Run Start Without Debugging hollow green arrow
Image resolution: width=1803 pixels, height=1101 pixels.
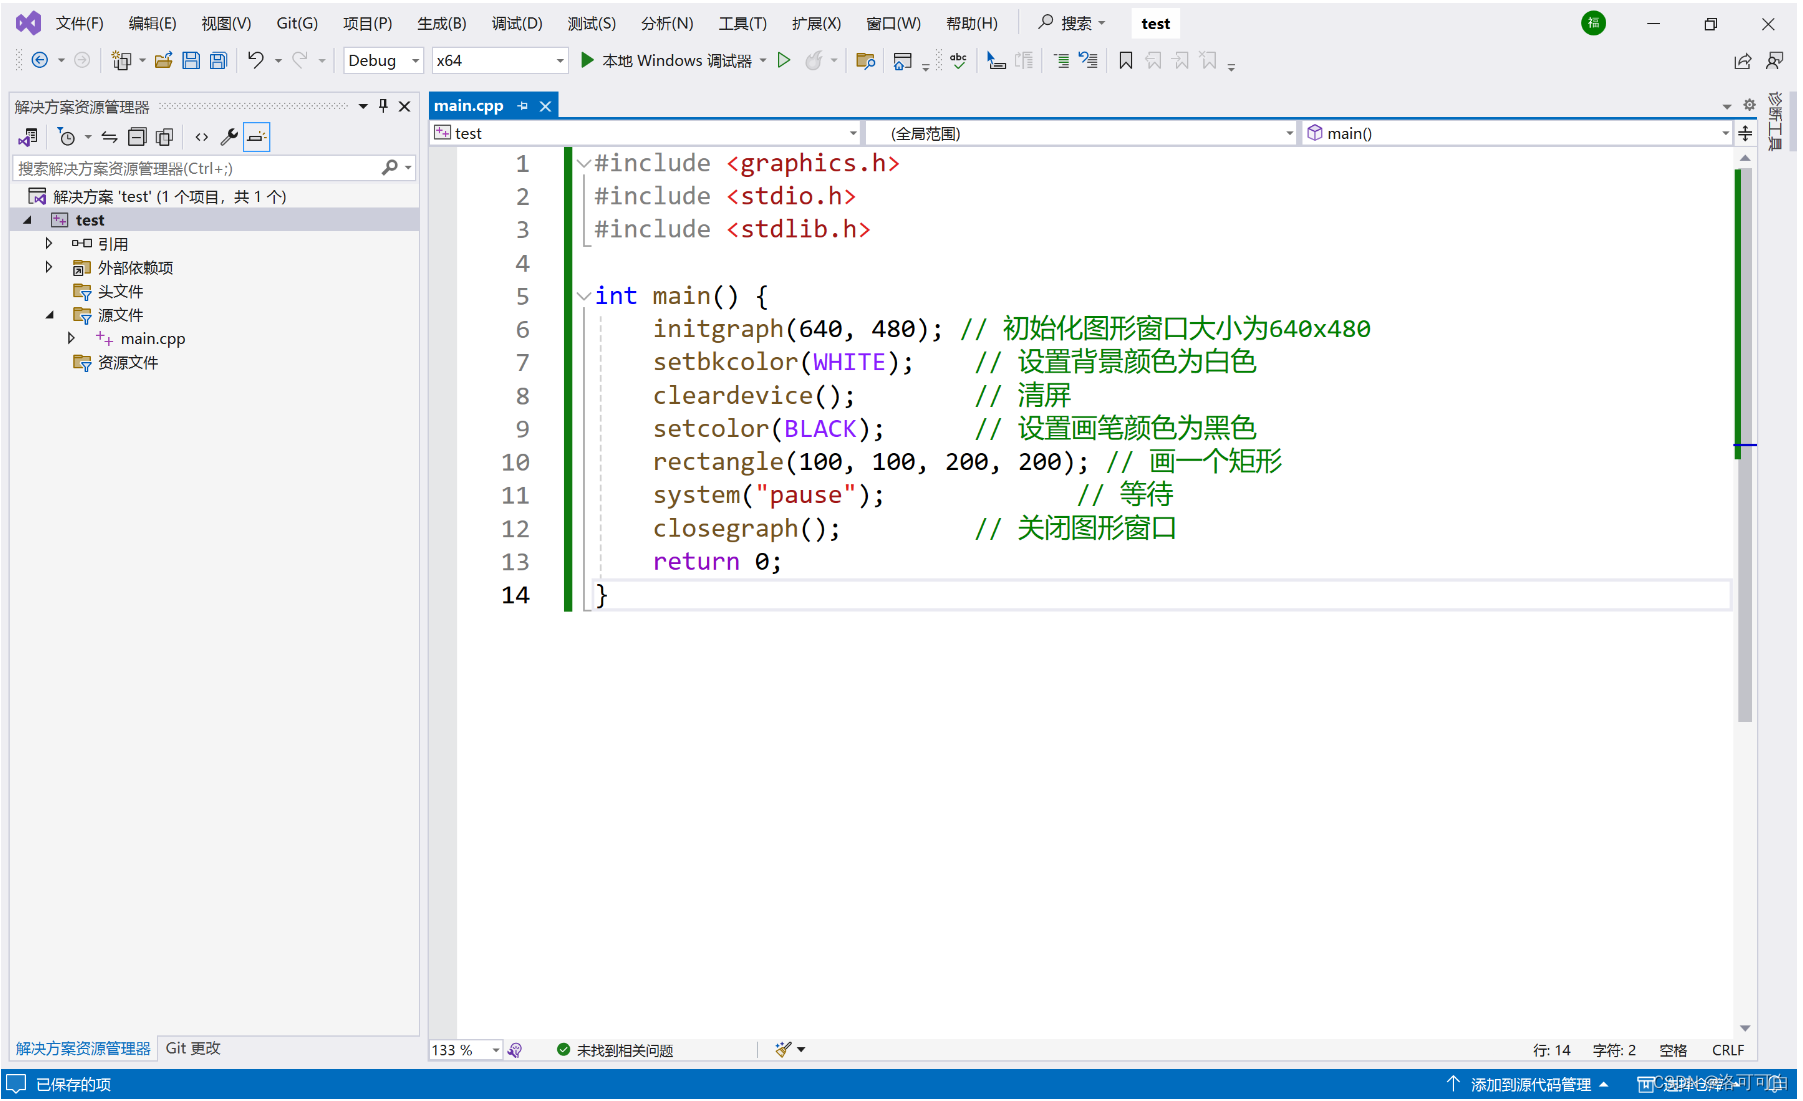tap(784, 61)
